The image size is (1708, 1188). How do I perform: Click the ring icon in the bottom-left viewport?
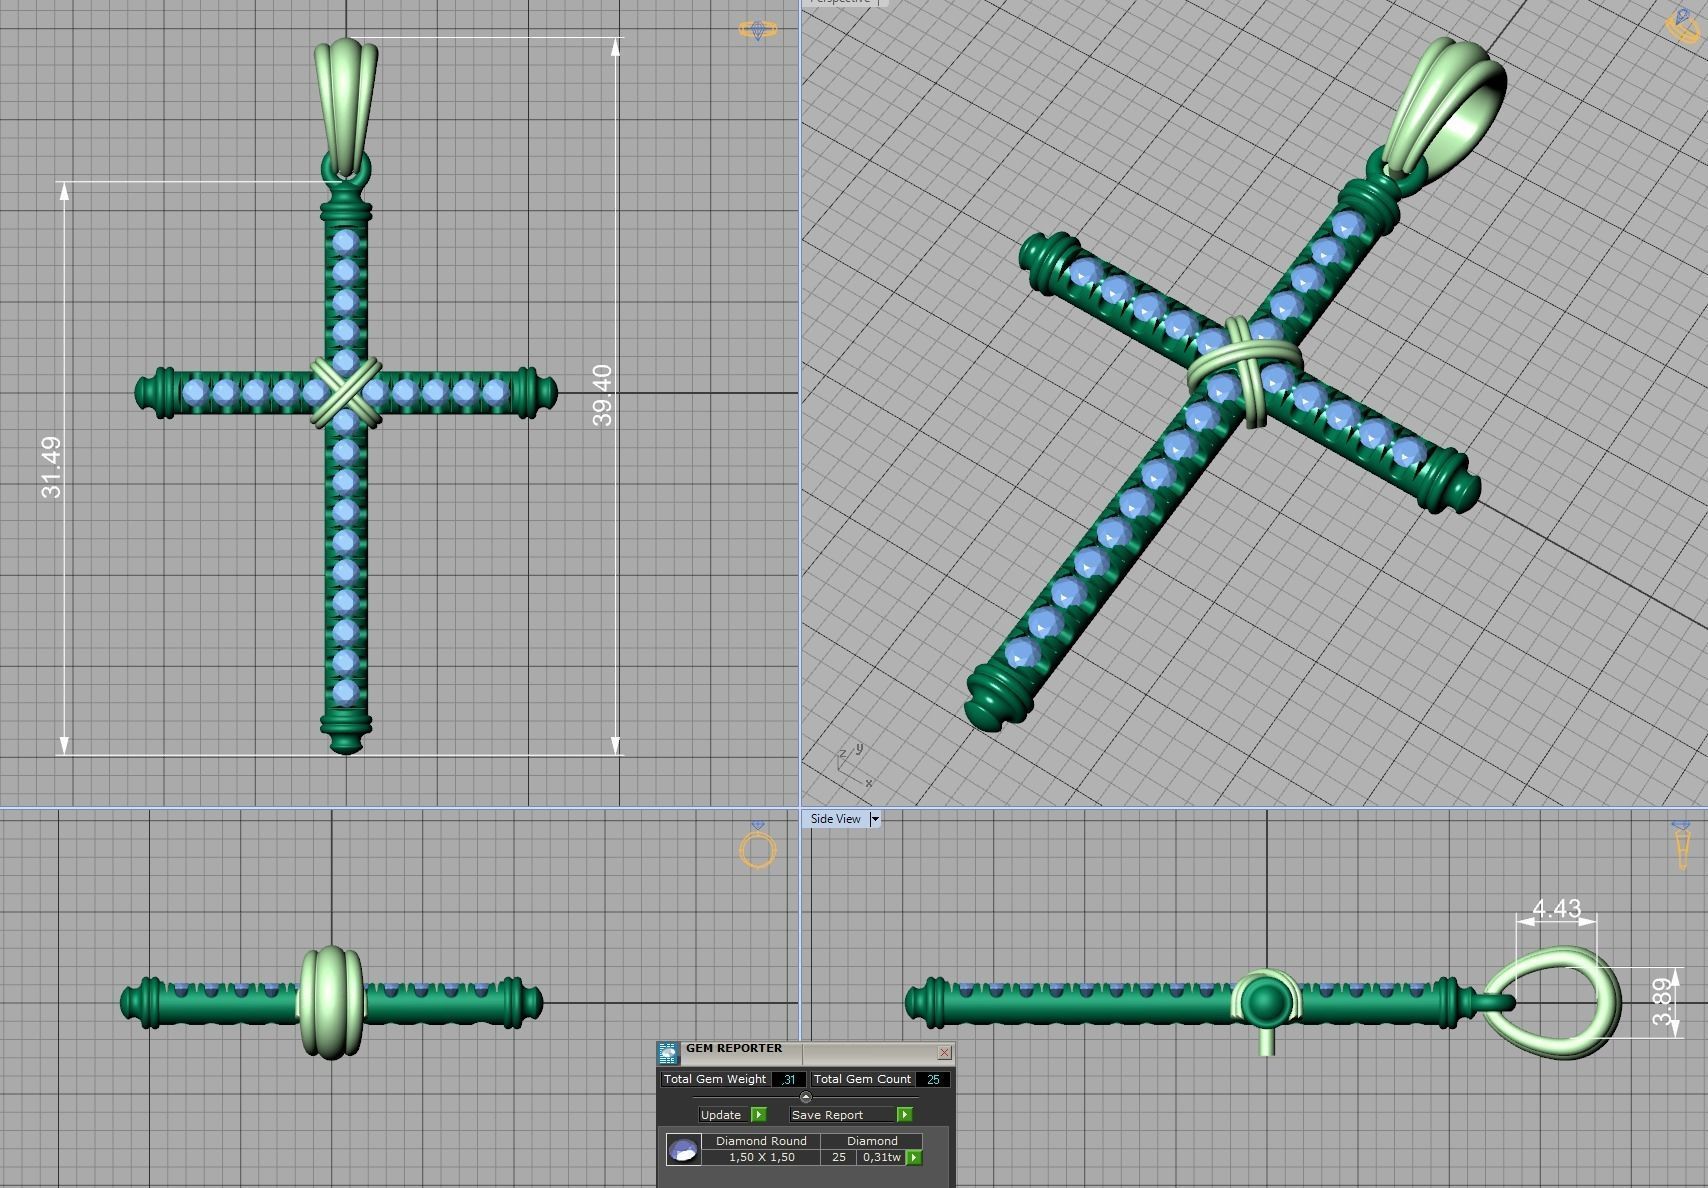click(758, 846)
